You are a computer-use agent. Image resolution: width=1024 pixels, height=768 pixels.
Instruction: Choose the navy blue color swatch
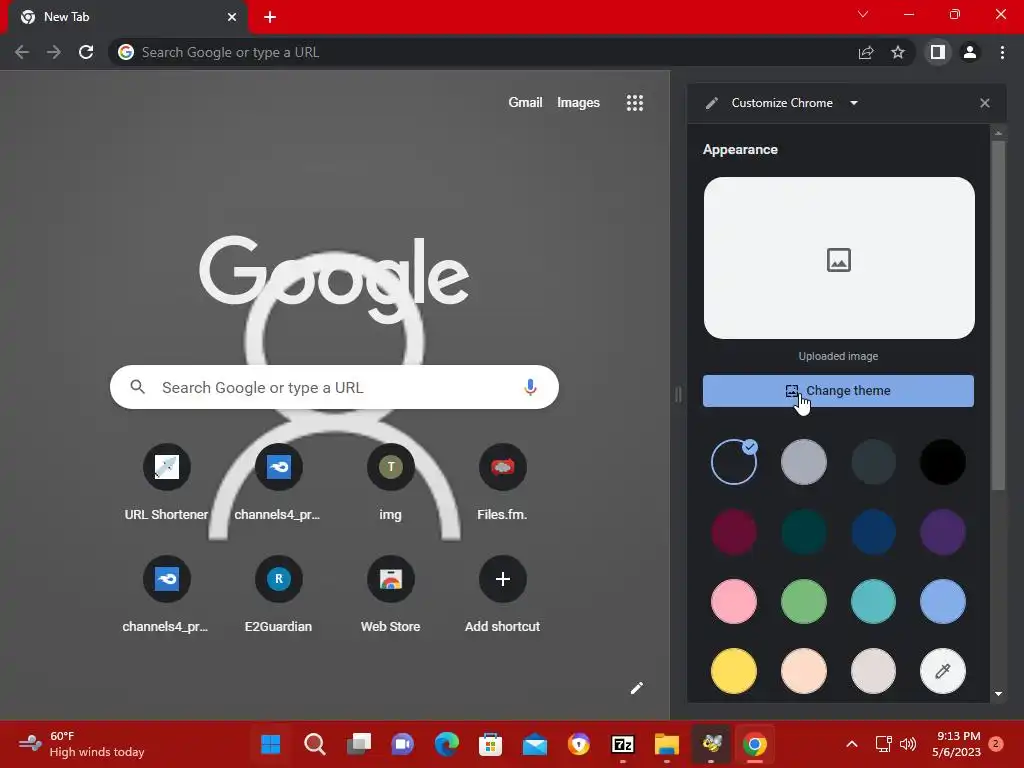click(x=873, y=532)
